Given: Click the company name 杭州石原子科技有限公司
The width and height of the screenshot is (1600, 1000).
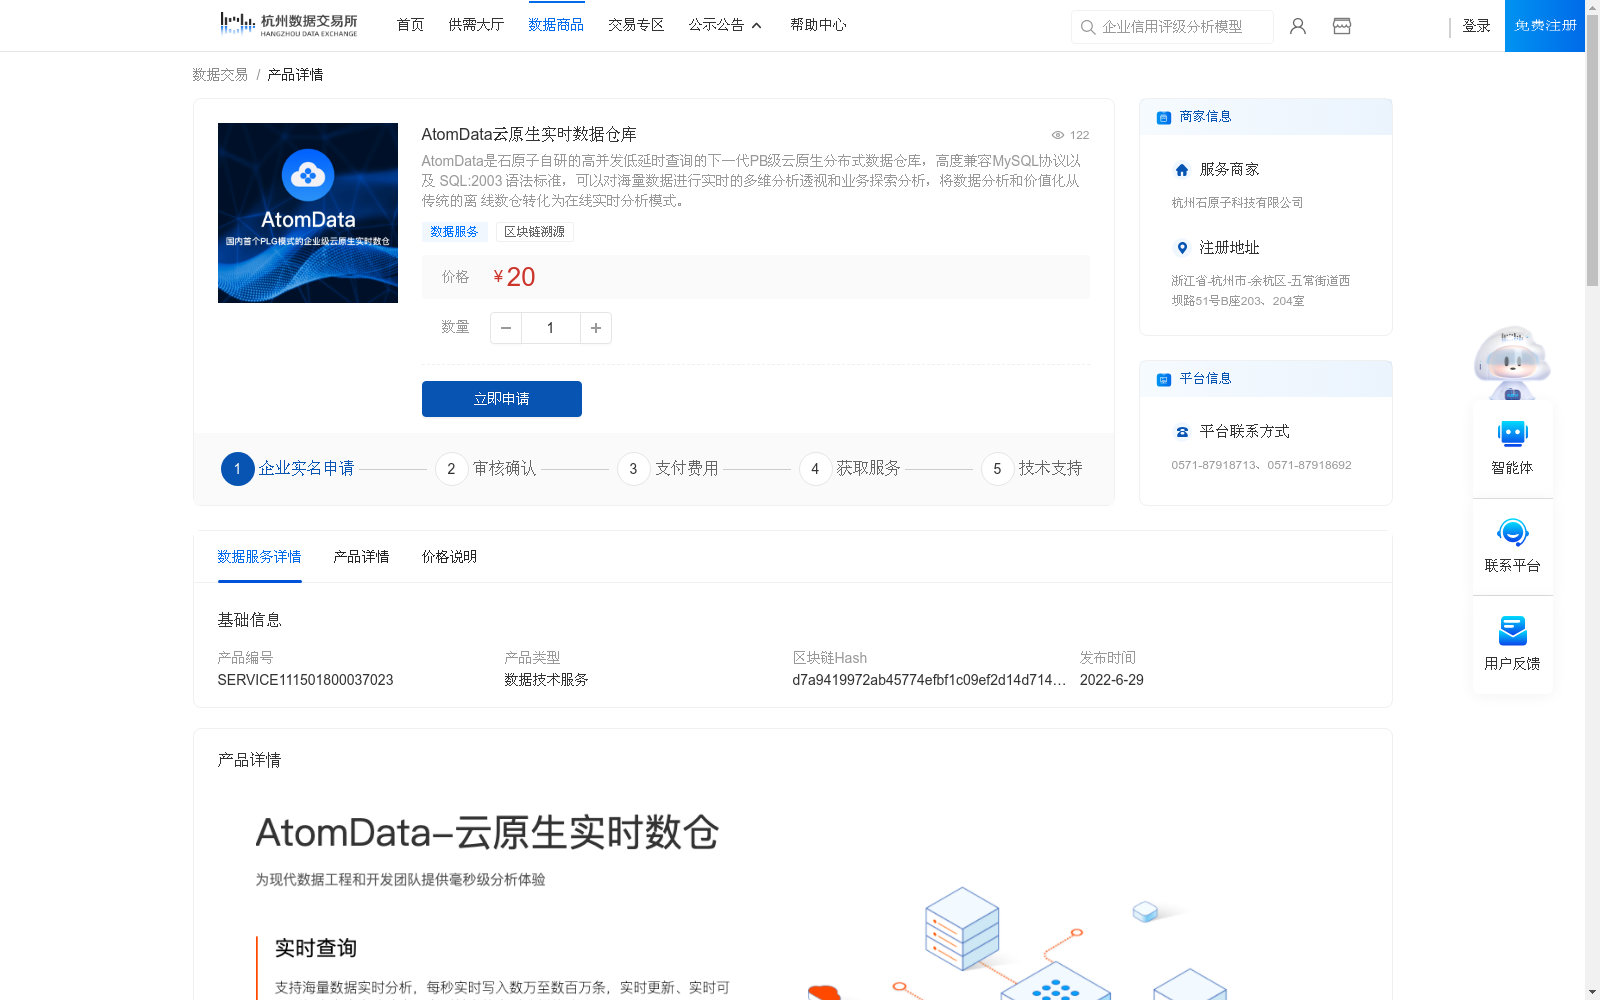Looking at the screenshot, I should point(1237,203).
